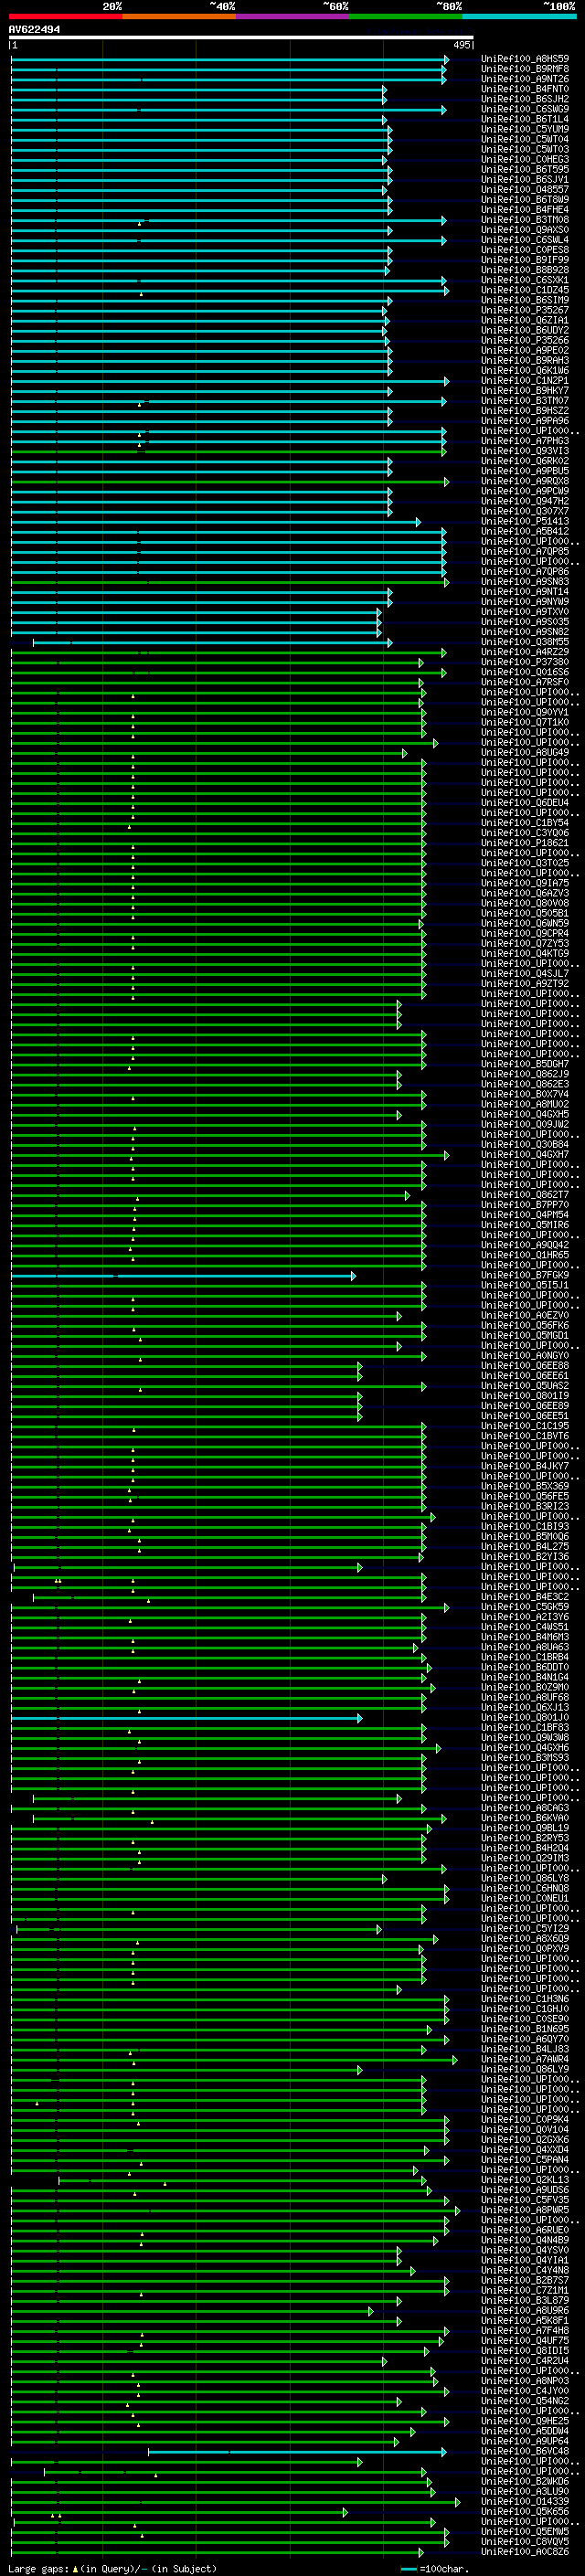Choose UniRef100_Q947H2 hit
585x2576 pixels.
click(x=525, y=501)
